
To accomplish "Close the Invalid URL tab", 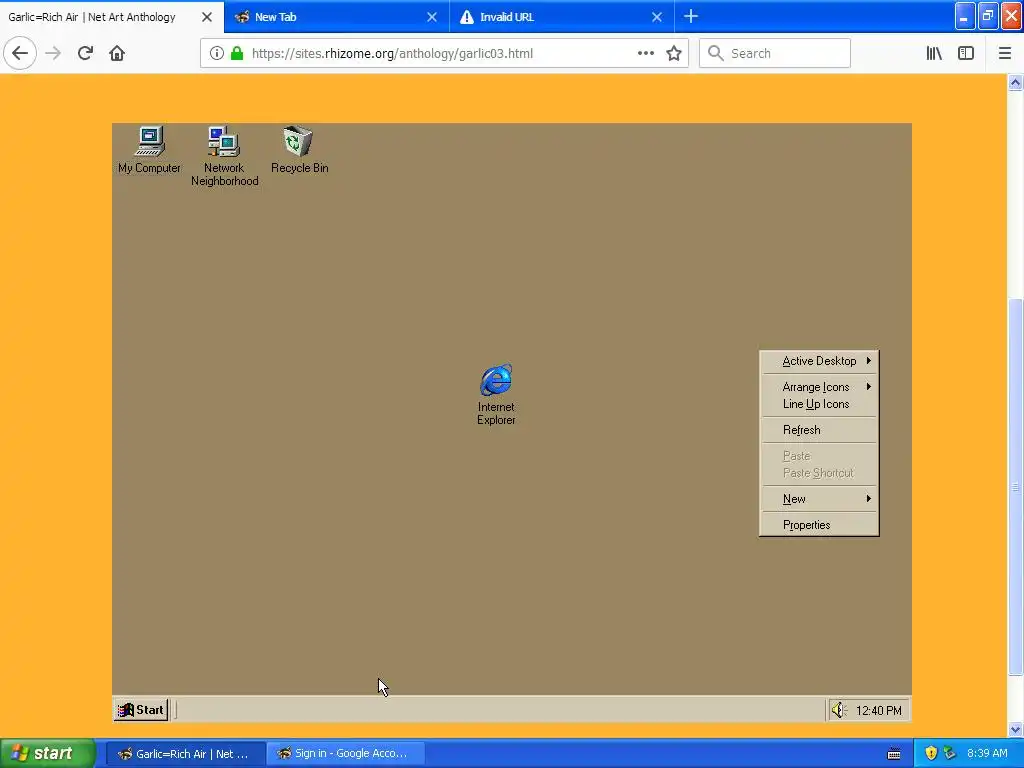I will click(657, 17).
